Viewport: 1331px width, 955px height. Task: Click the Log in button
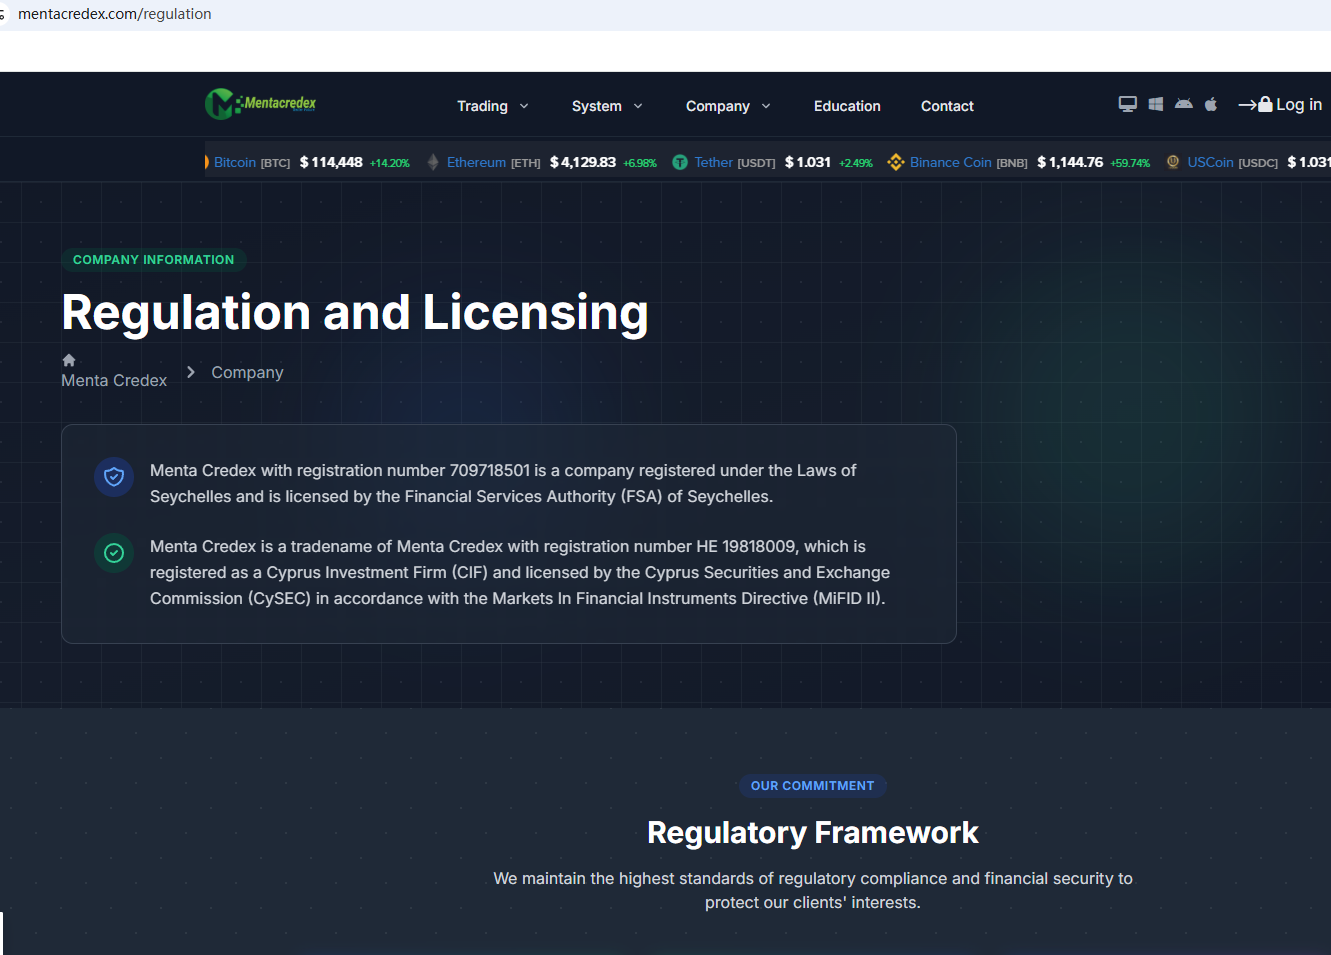(x=1280, y=105)
